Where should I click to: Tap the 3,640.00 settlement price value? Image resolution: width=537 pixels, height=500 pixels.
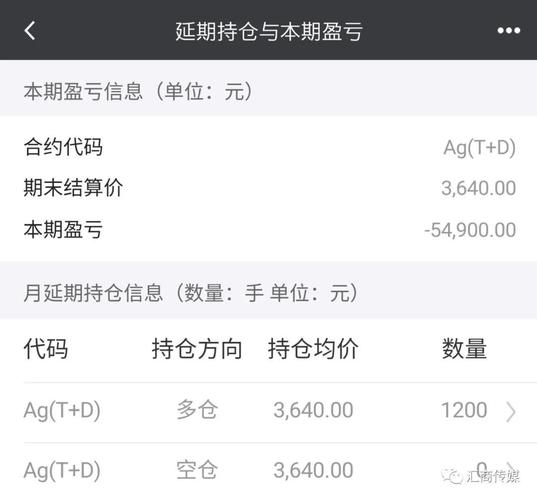coord(478,188)
